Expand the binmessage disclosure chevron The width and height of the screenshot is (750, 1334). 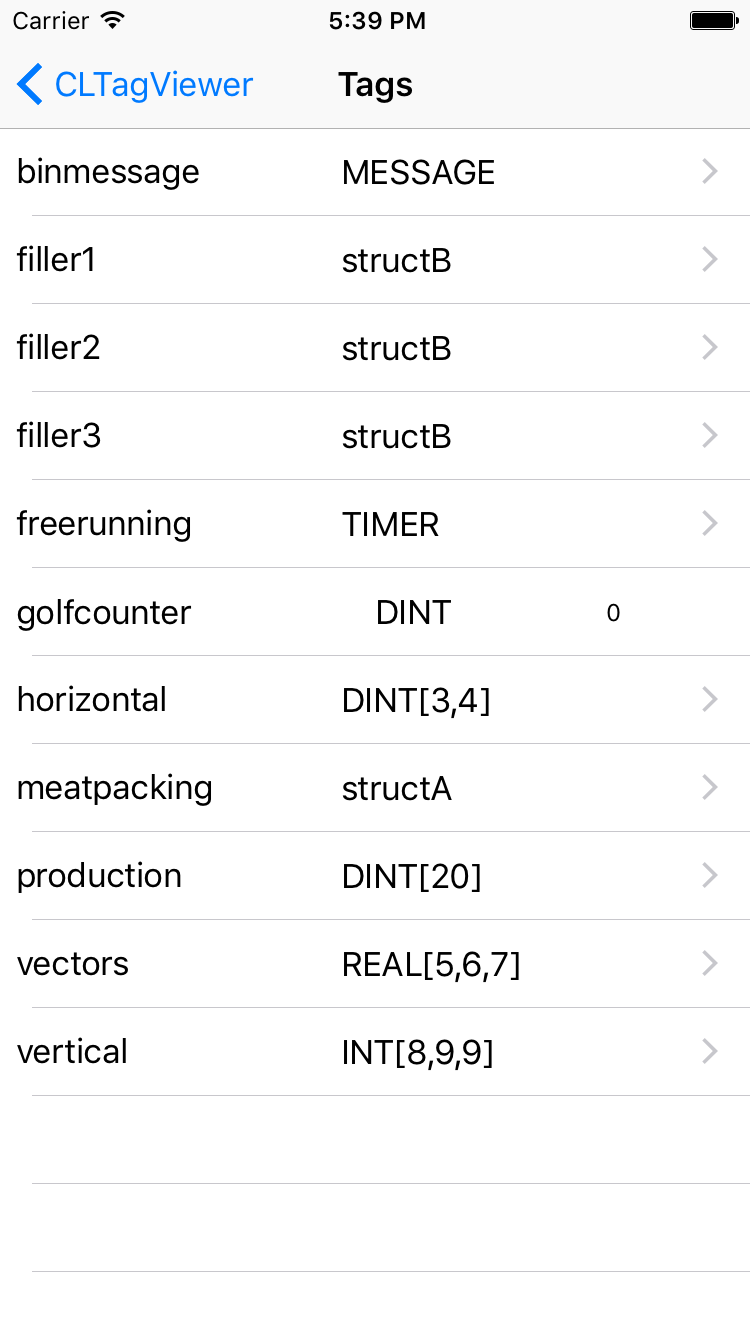710,172
